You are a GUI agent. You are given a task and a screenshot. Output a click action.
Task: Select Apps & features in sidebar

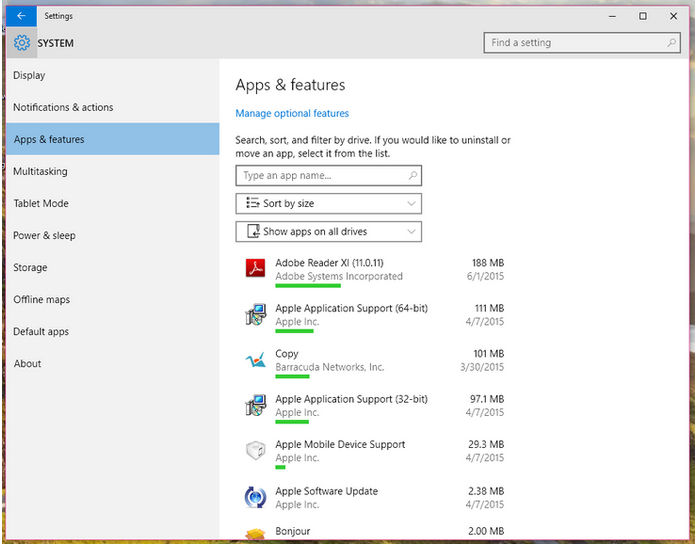tap(113, 139)
